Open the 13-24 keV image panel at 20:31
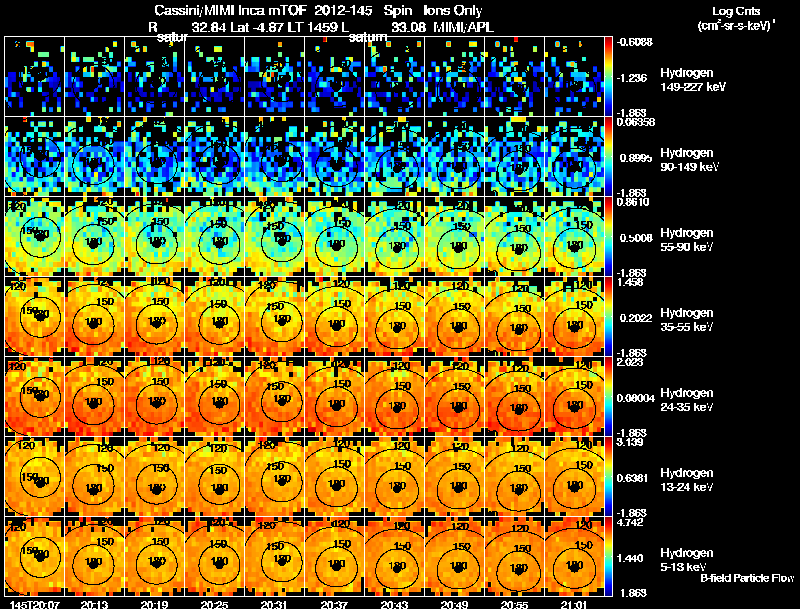800x609 pixels. tap(274, 477)
